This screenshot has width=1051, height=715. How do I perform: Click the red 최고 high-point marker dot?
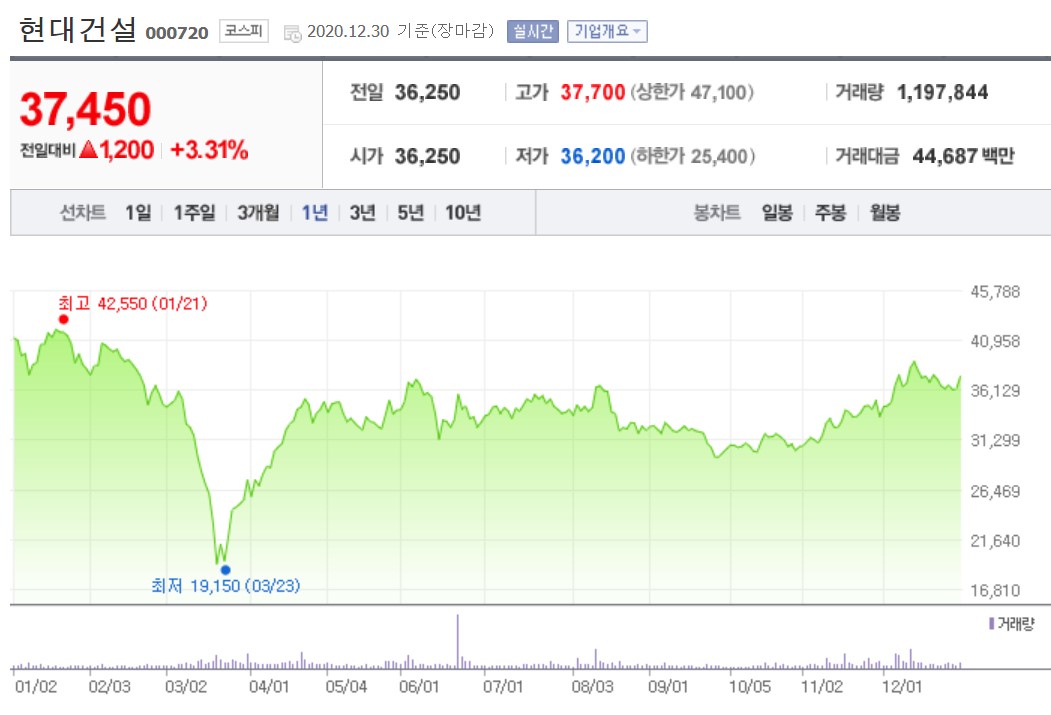pos(64,319)
